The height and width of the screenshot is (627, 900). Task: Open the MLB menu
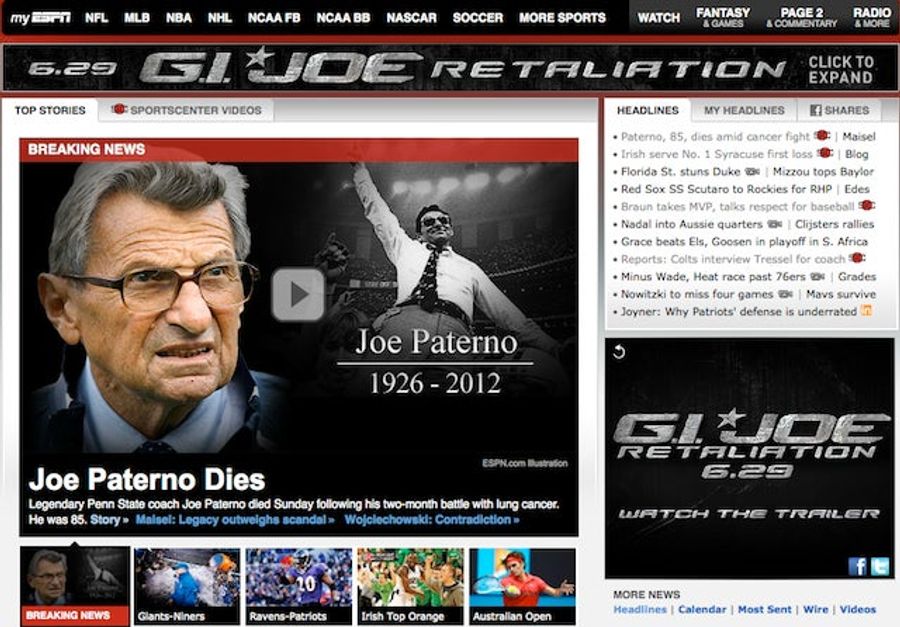point(137,18)
